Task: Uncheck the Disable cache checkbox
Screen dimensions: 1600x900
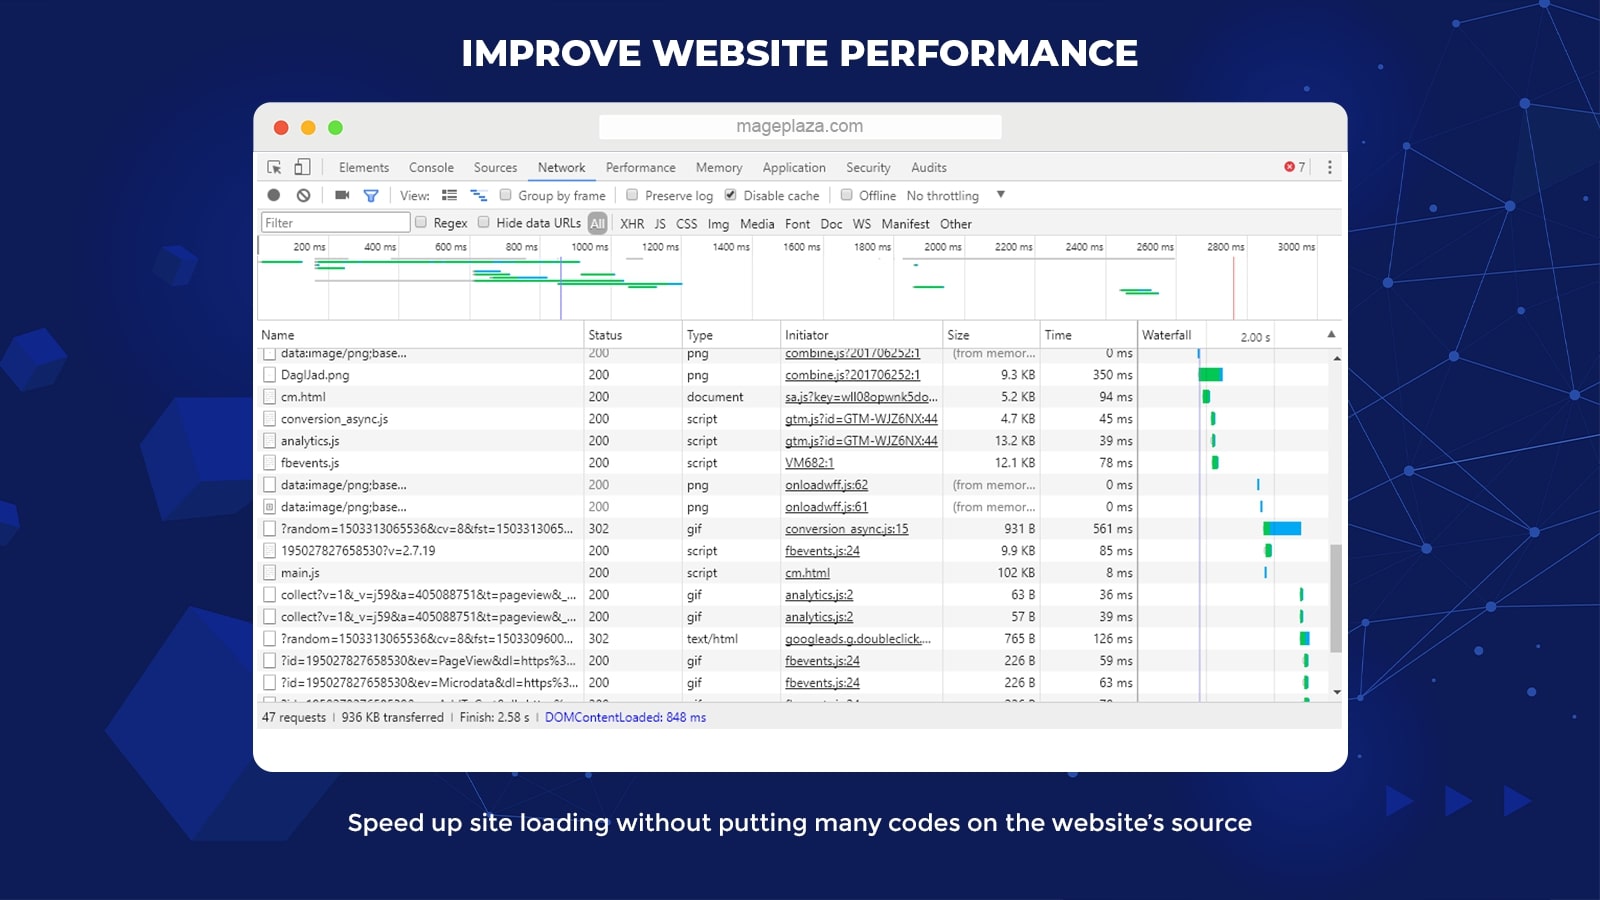Action: coord(731,195)
